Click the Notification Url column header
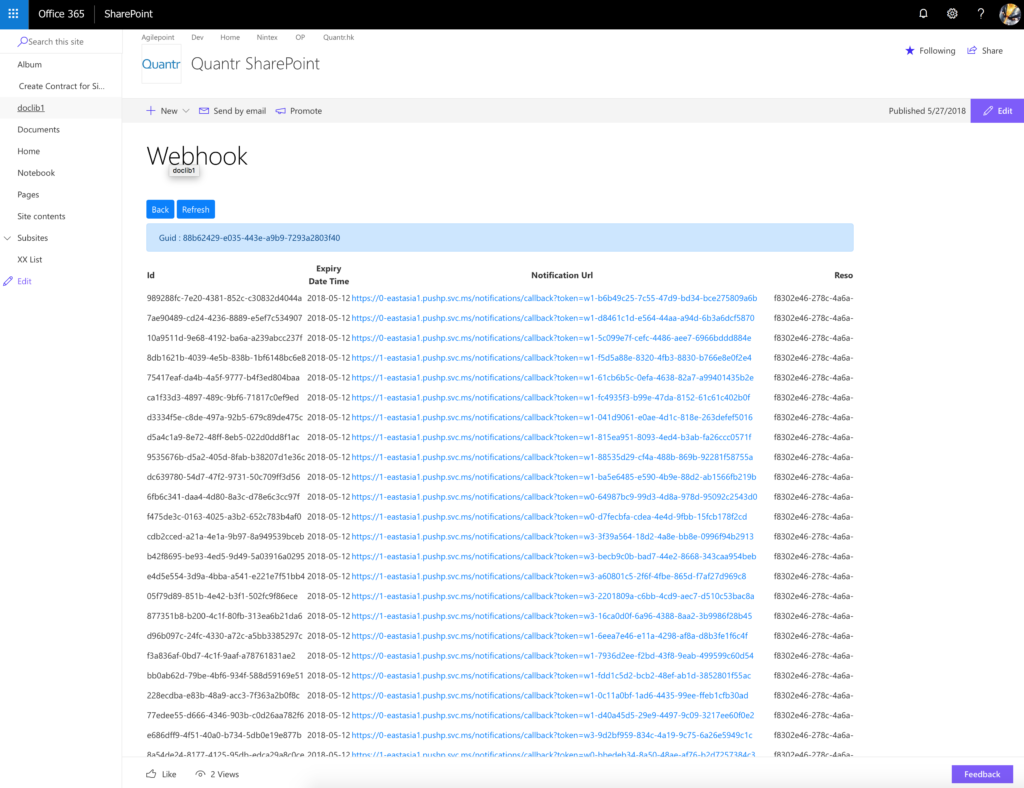 coord(562,276)
